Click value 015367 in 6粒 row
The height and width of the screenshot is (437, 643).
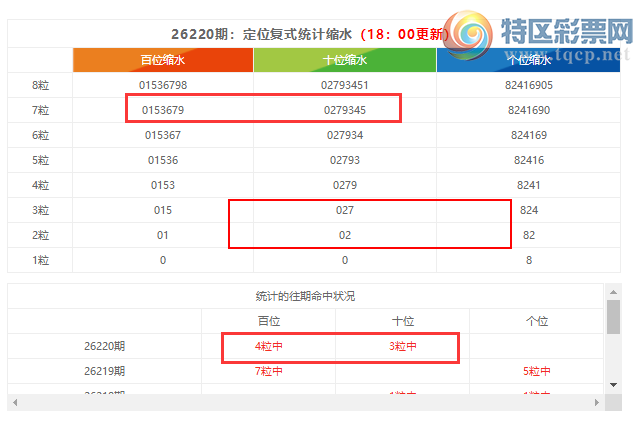163,135
